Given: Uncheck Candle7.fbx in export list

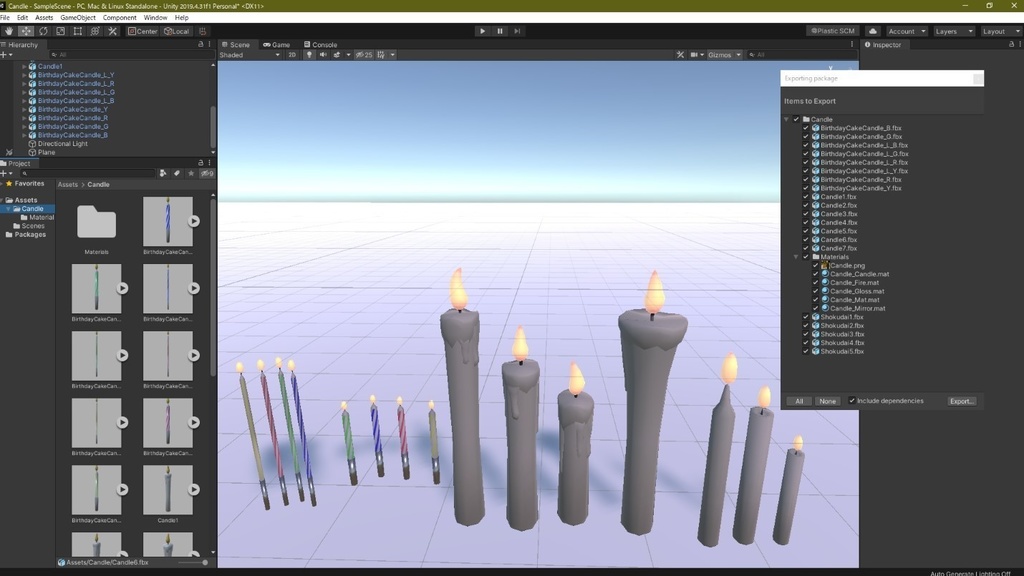Looking at the screenshot, I should point(806,248).
